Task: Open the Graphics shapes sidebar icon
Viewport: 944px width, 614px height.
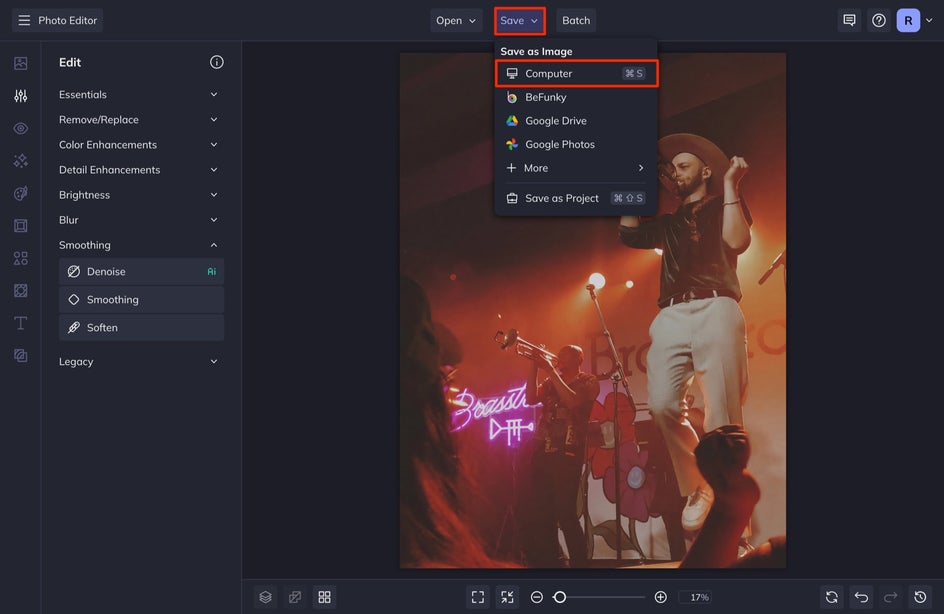Action: tap(20, 258)
